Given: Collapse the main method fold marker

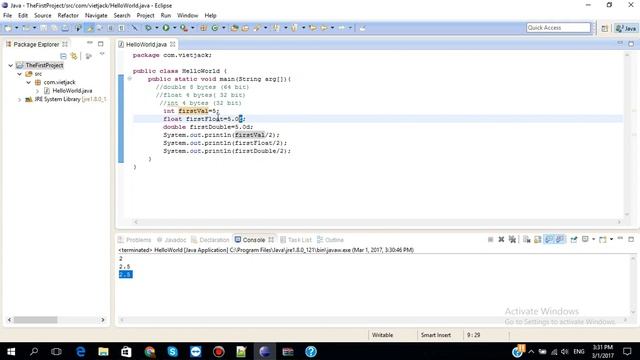Looking at the screenshot, I should pyautogui.click(x=129, y=79).
